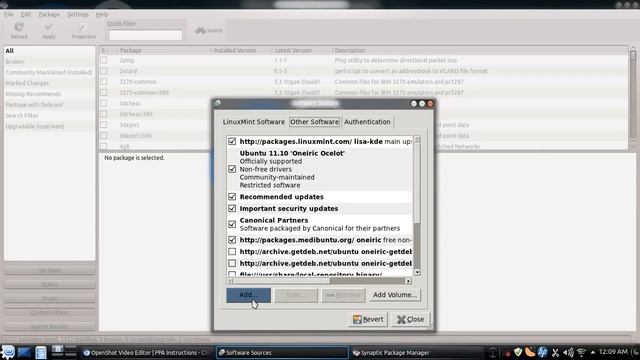Viewport: 640px width, 360px height.
Task: Click the Latest Version column header
Action: coord(302,50)
